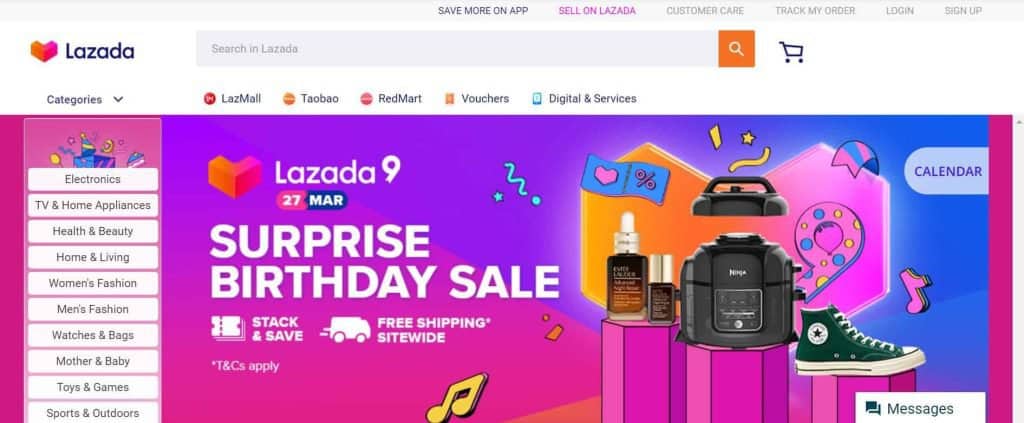The width and height of the screenshot is (1024, 423).
Task: Open the shopping cart icon
Action: click(x=792, y=52)
